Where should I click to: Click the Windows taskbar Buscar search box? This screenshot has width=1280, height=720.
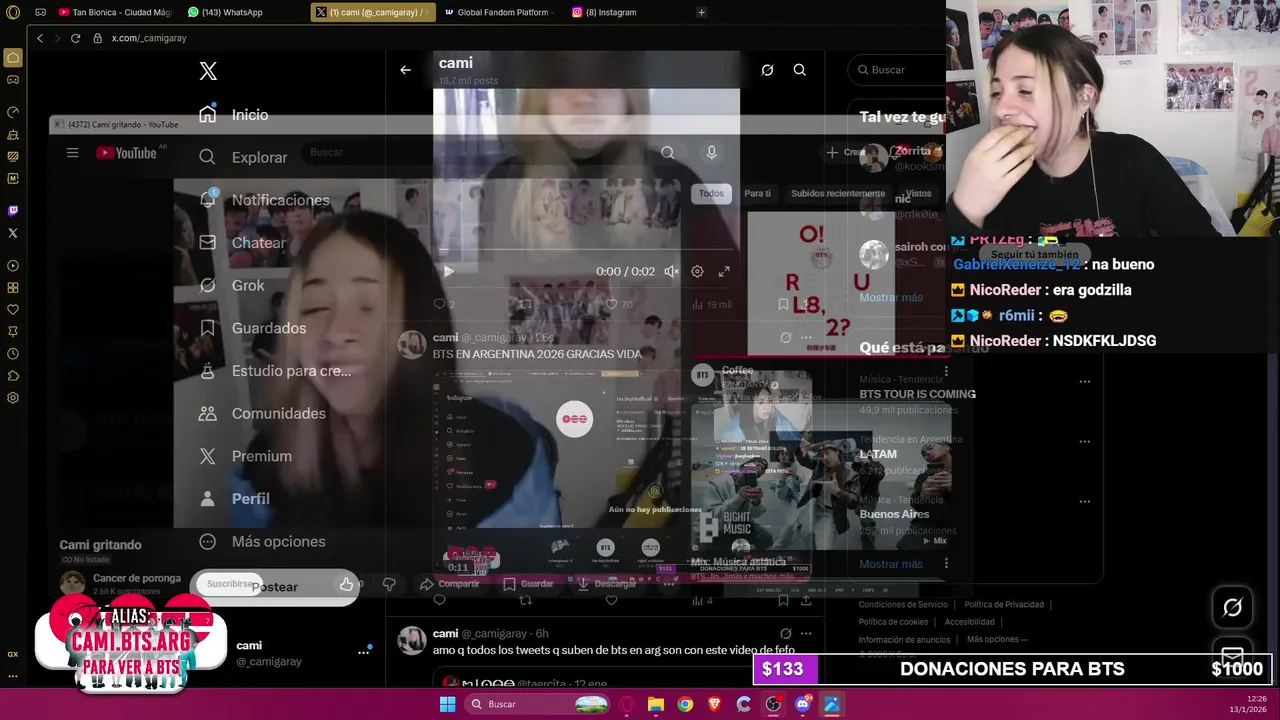(537, 704)
